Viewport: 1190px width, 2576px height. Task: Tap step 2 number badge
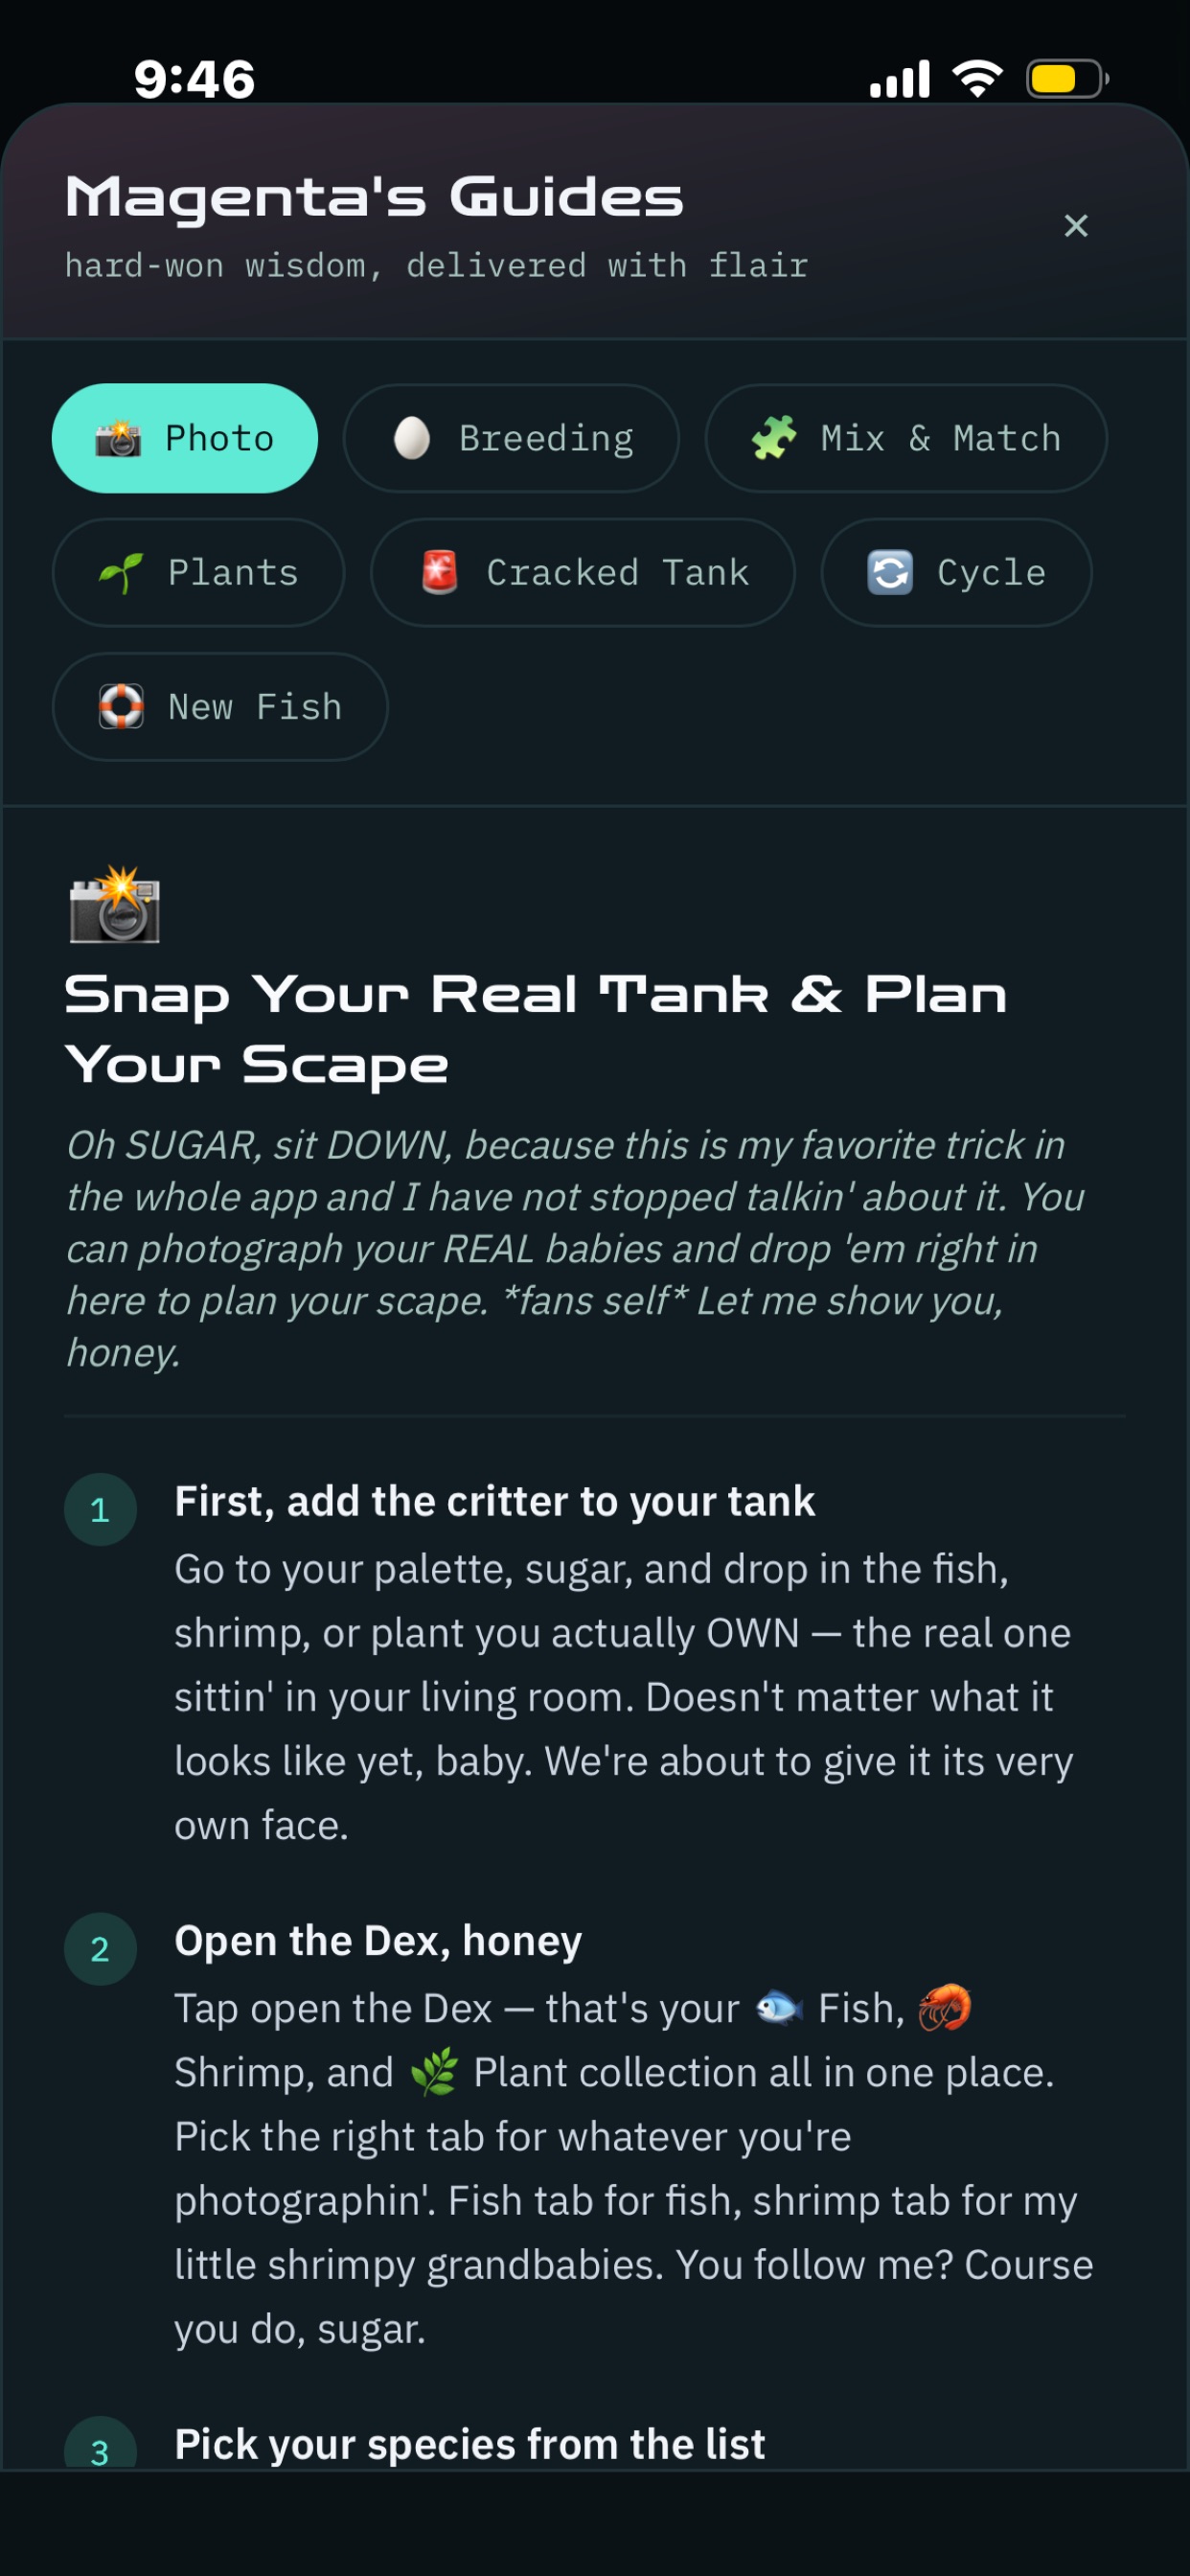point(100,1949)
